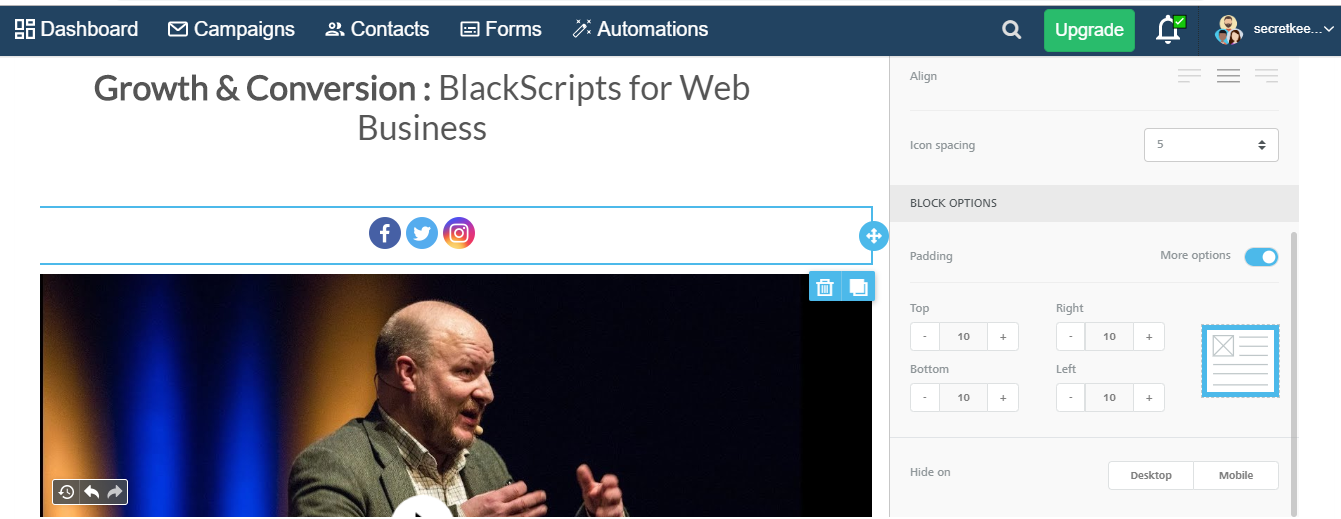This screenshot has width=1341, height=519.
Task: Click the Right padding value field
Action: (1110, 337)
